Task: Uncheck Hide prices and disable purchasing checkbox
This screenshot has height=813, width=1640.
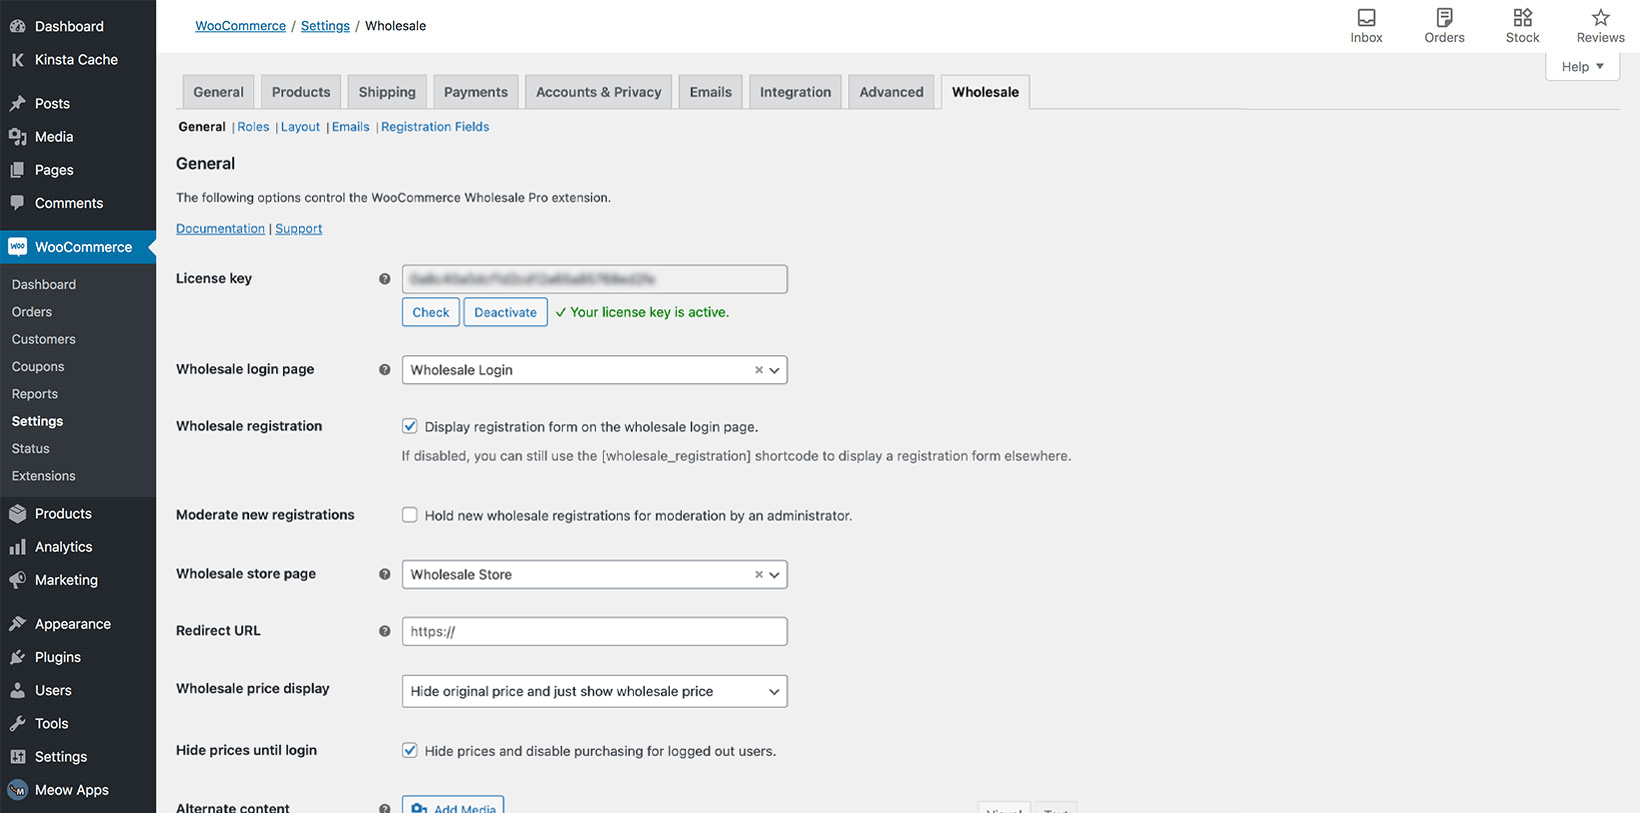Action: (x=410, y=750)
